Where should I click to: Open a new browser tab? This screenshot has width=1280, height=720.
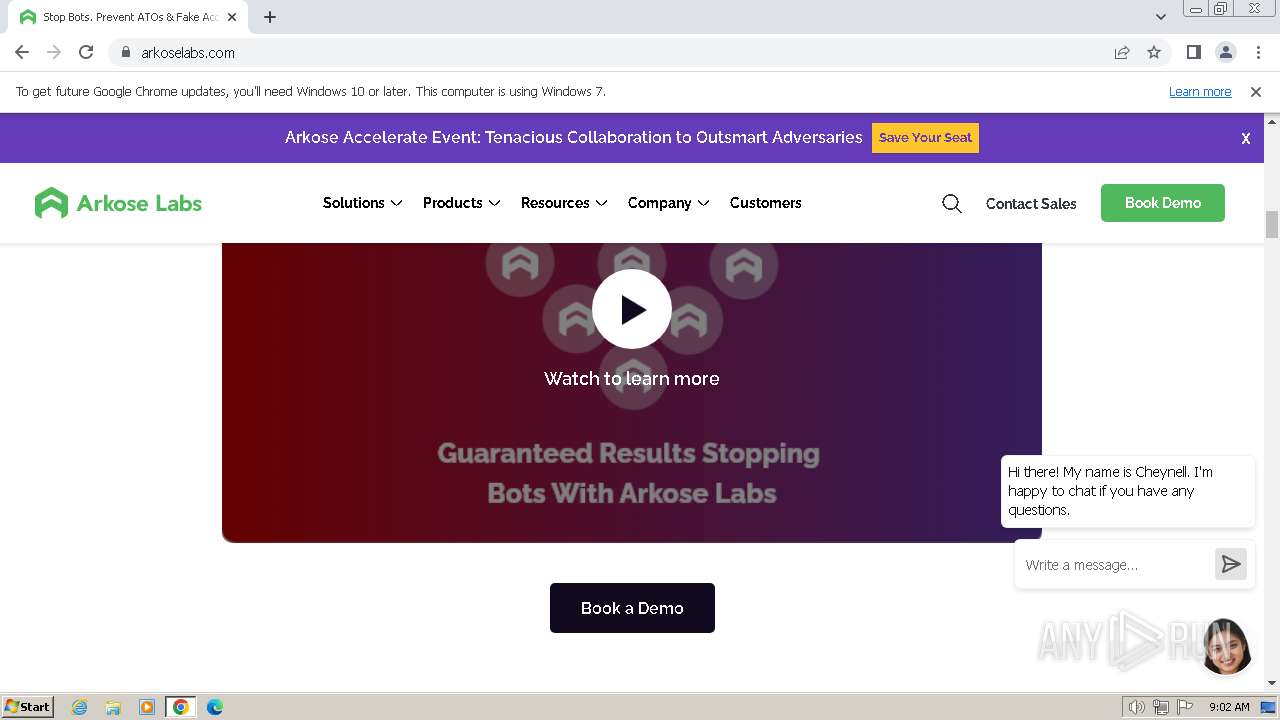pos(270,17)
